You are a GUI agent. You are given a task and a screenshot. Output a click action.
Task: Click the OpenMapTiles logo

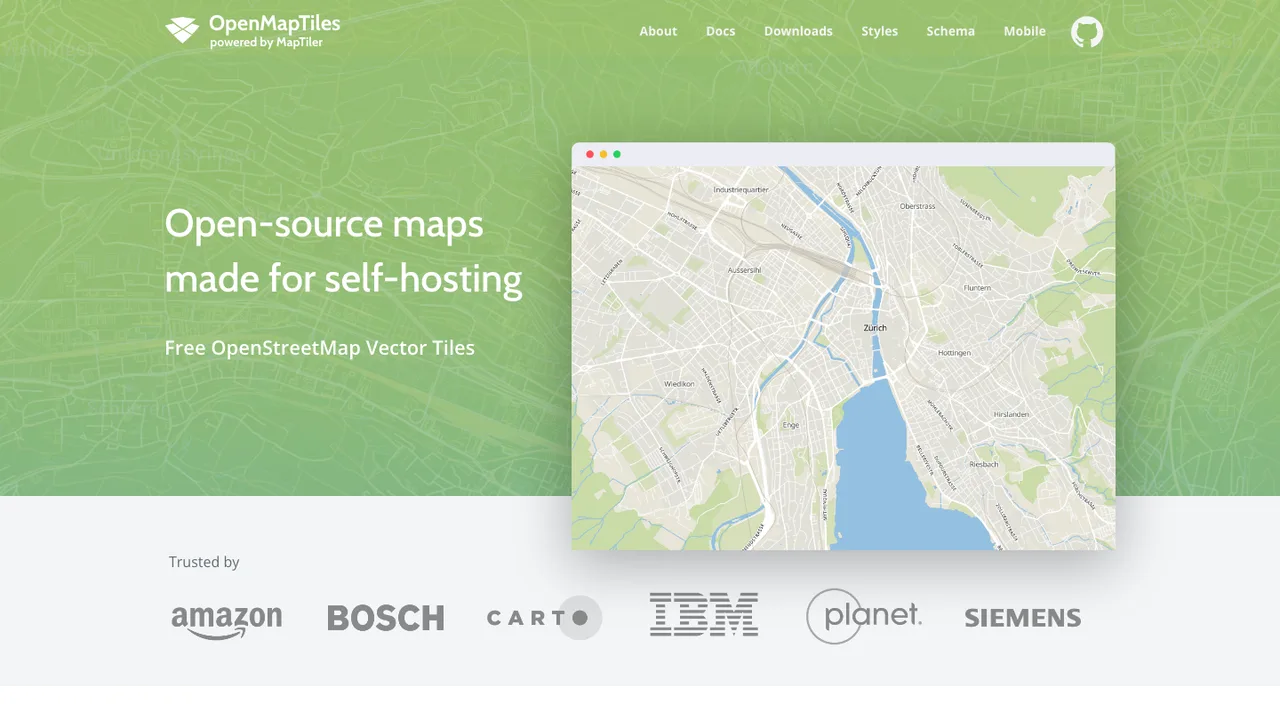(x=253, y=31)
